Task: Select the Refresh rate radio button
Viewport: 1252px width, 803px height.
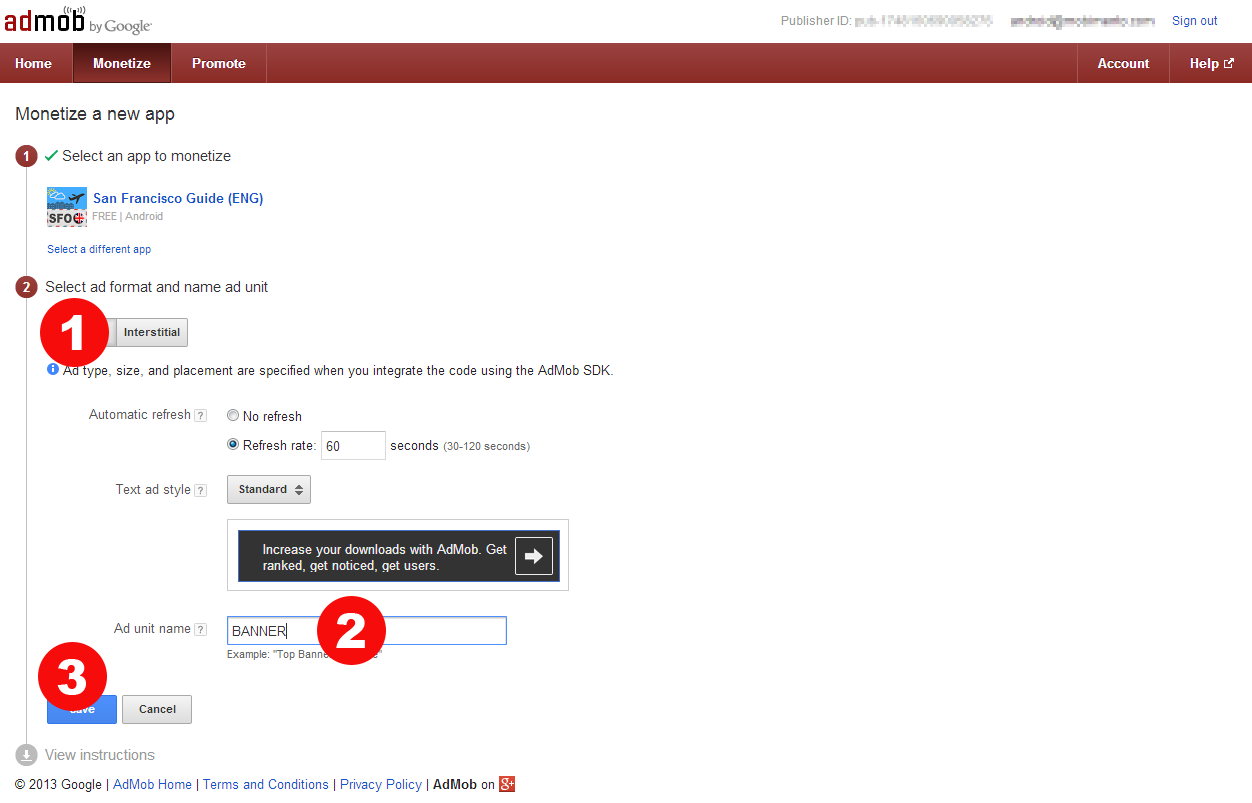Action: (233, 445)
